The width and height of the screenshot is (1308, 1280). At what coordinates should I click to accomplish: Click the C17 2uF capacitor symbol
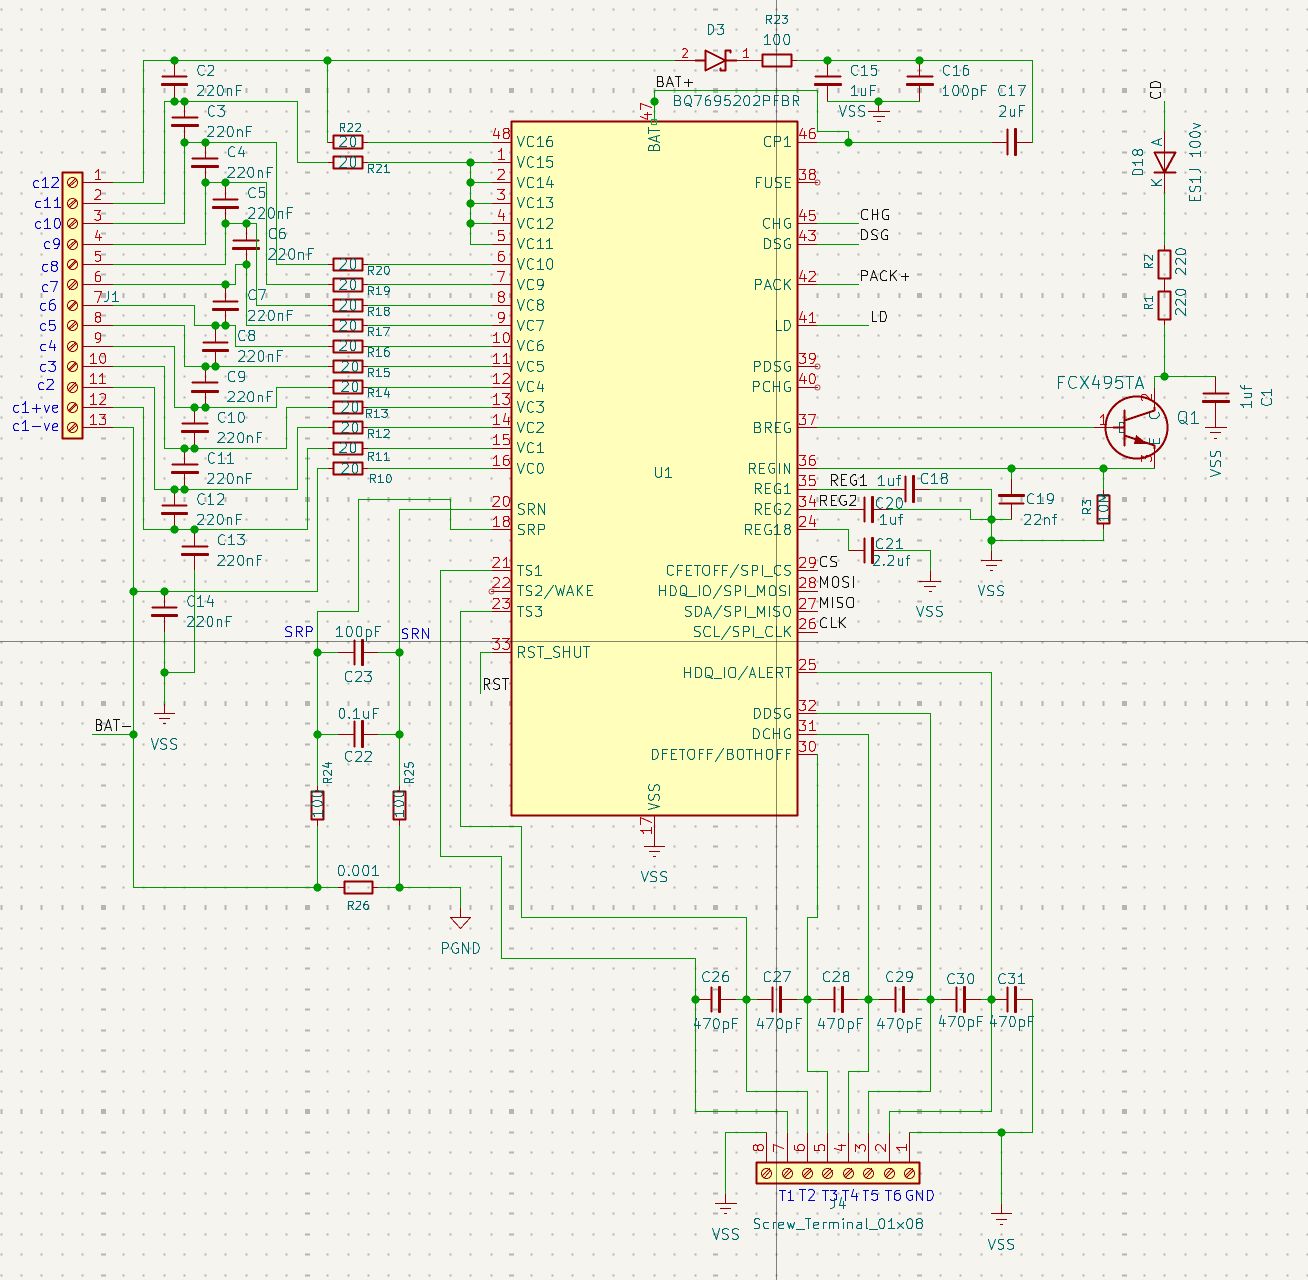[x=1011, y=143]
